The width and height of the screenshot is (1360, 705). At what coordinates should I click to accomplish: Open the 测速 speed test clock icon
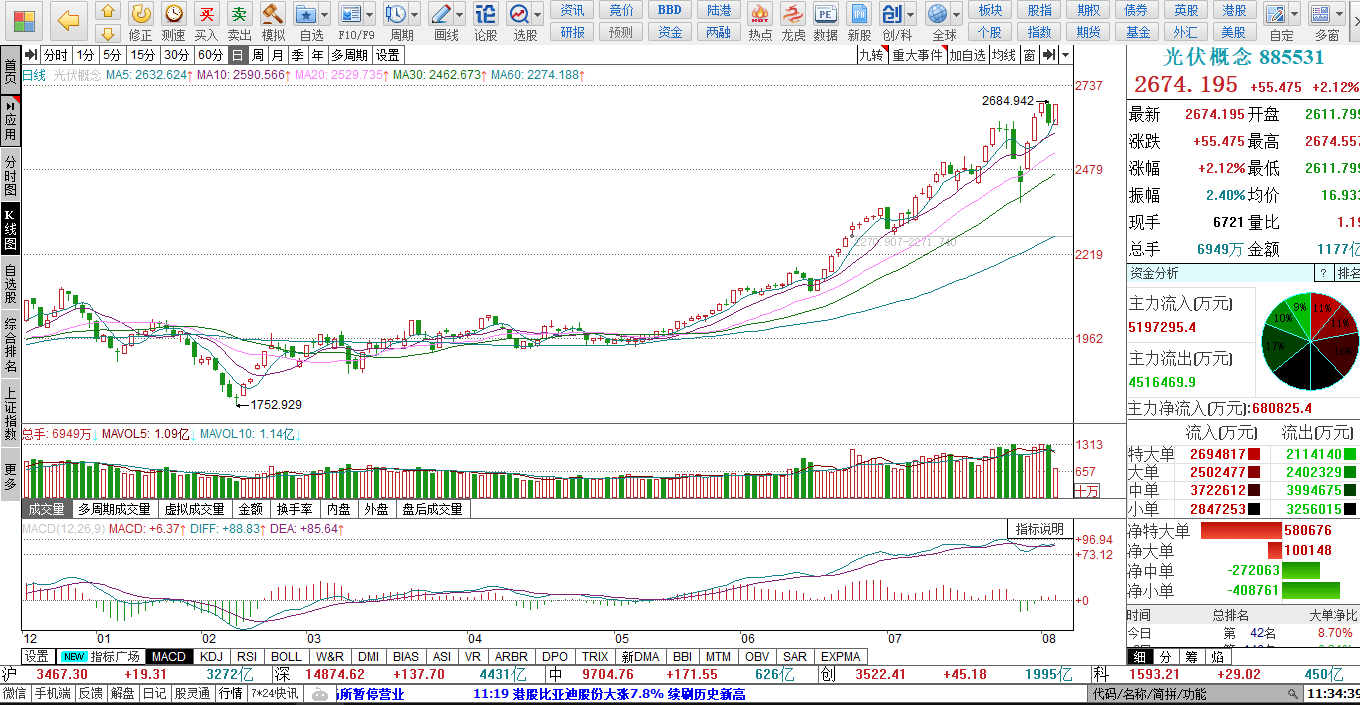tap(174, 14)
